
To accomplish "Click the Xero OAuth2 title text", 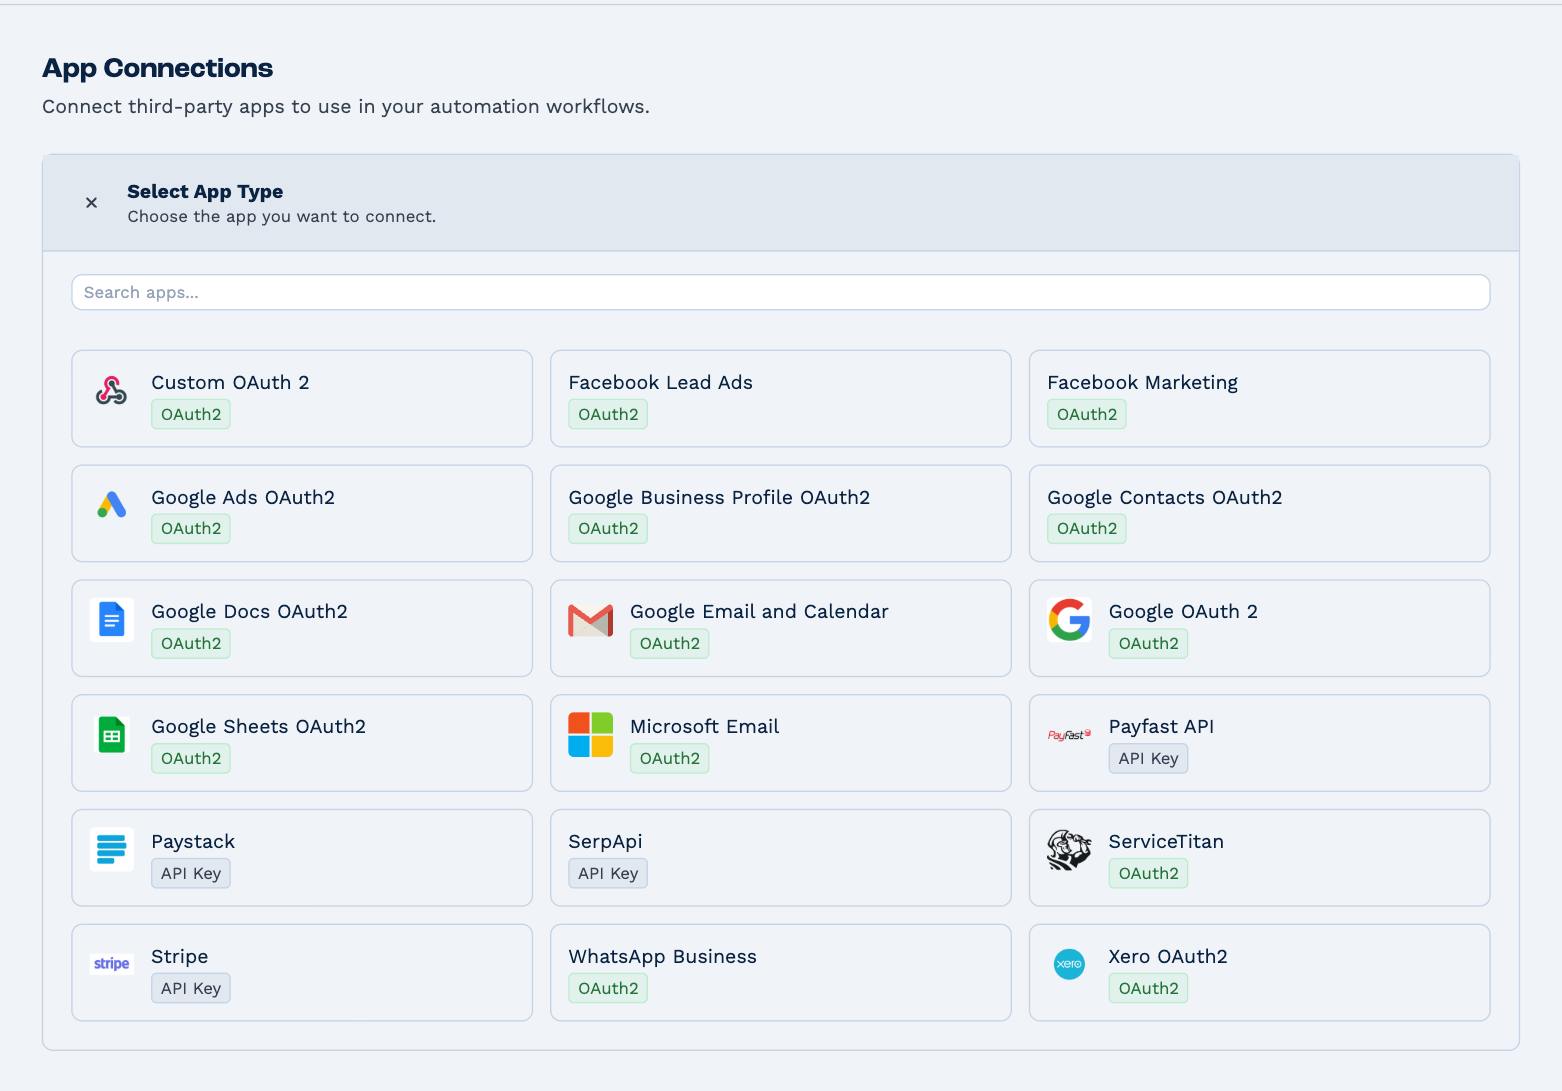I will click(x=1168, y=957).
